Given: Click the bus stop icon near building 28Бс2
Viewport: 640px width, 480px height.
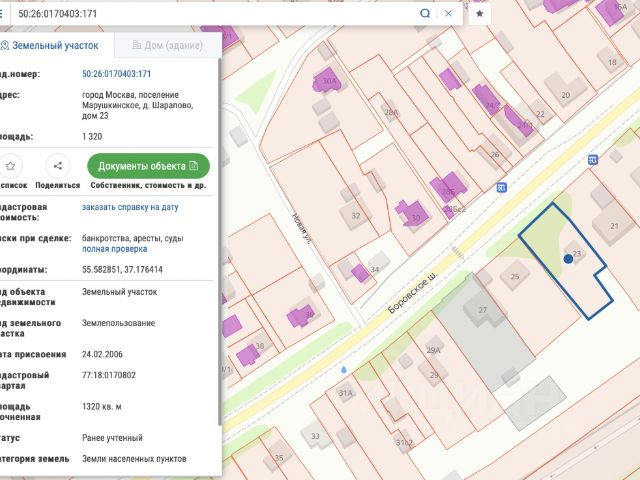Looking at the screenshot, I should (501, 187).
